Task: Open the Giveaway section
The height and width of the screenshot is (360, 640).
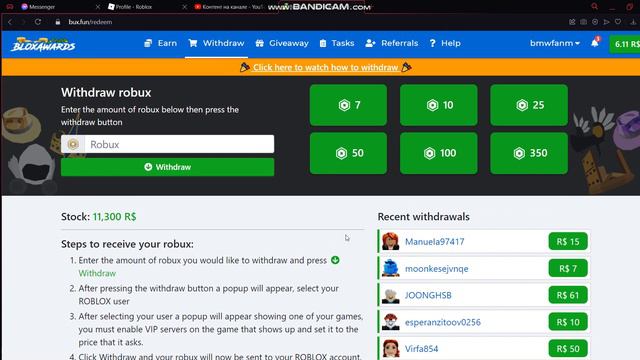Action: (282, 43)
